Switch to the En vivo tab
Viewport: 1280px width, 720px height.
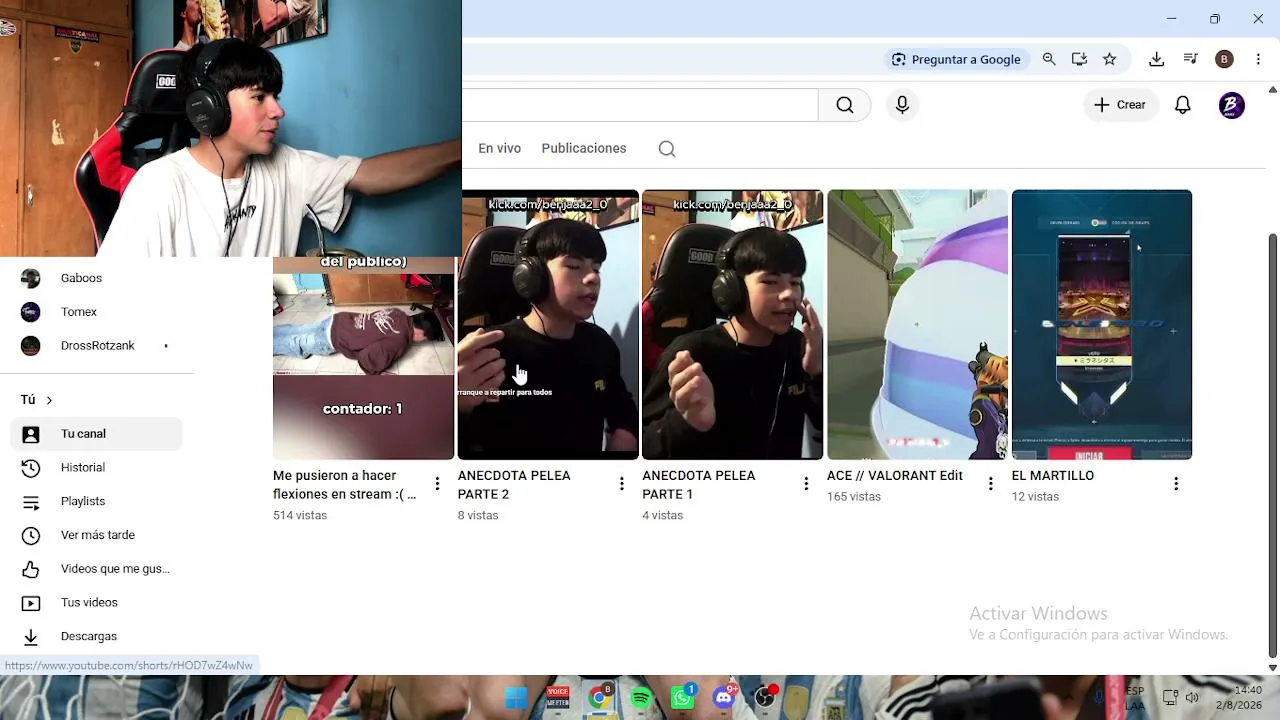499,148
